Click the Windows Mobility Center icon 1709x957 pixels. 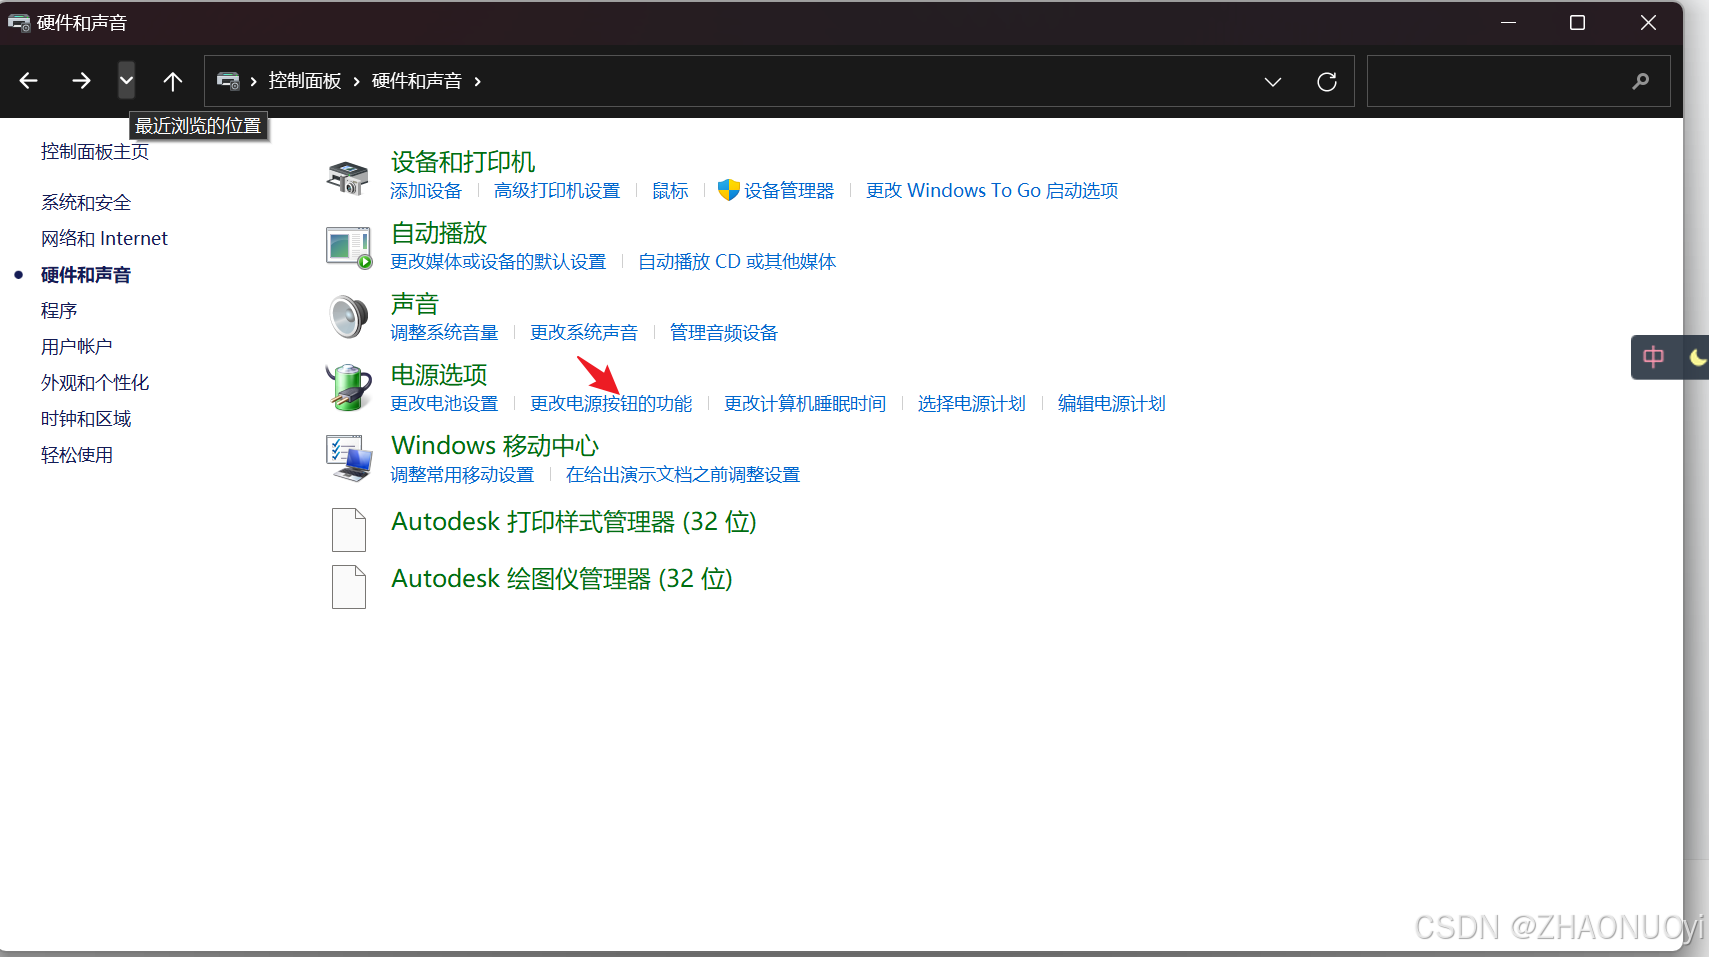[349, 457]
